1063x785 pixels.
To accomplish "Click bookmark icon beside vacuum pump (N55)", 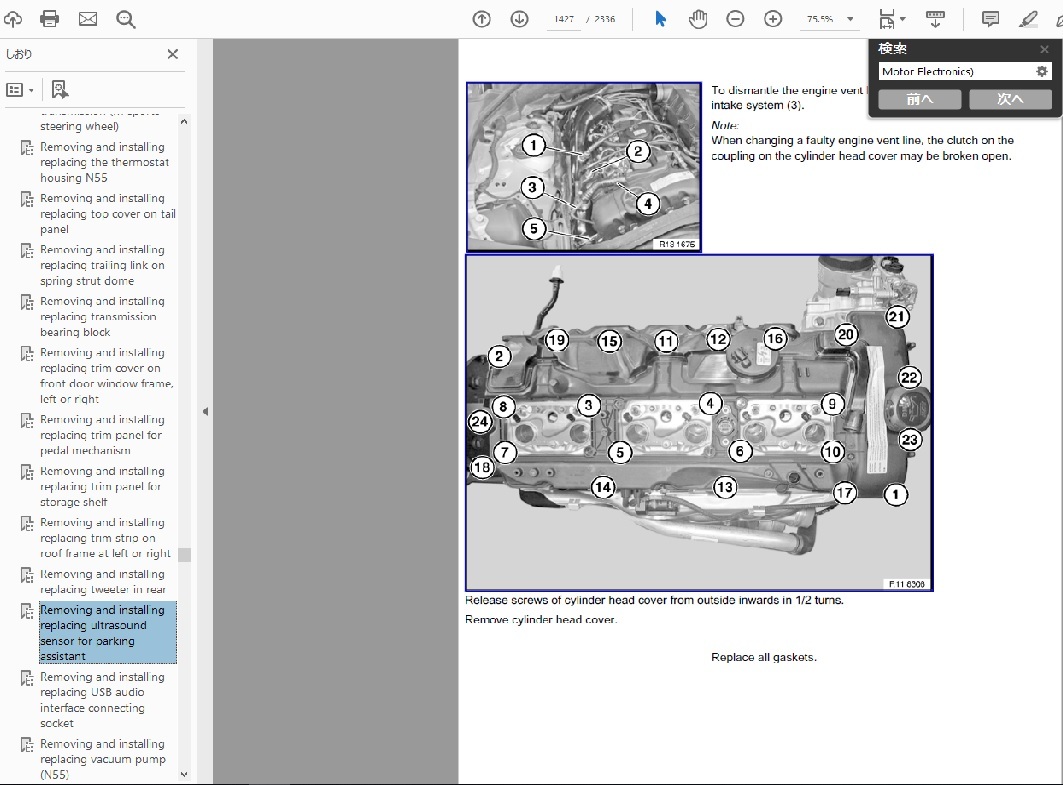I will (x=27, y=745).
